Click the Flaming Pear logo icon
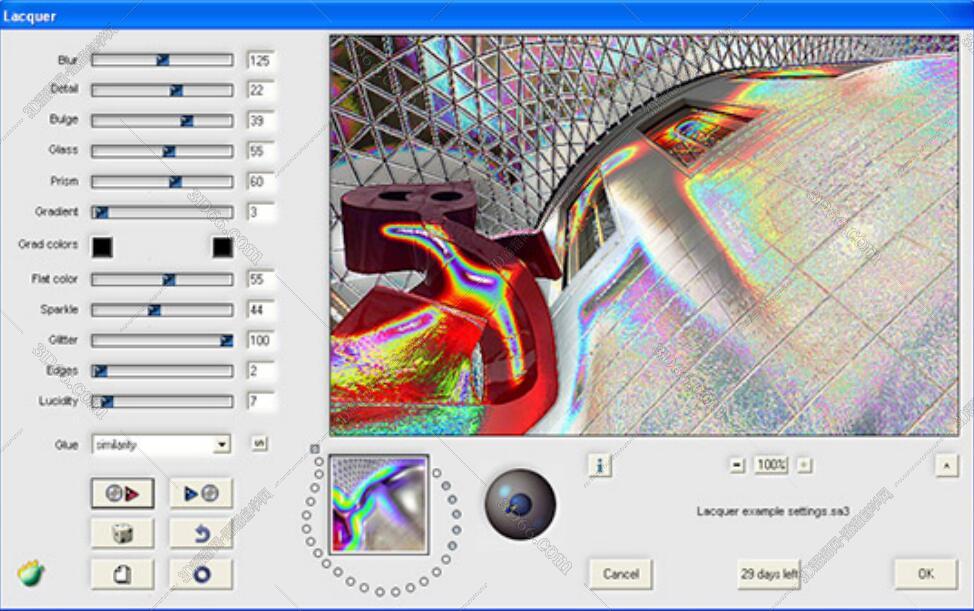The width and height of the screenshot is (974, 611). [x=31, y=574]
